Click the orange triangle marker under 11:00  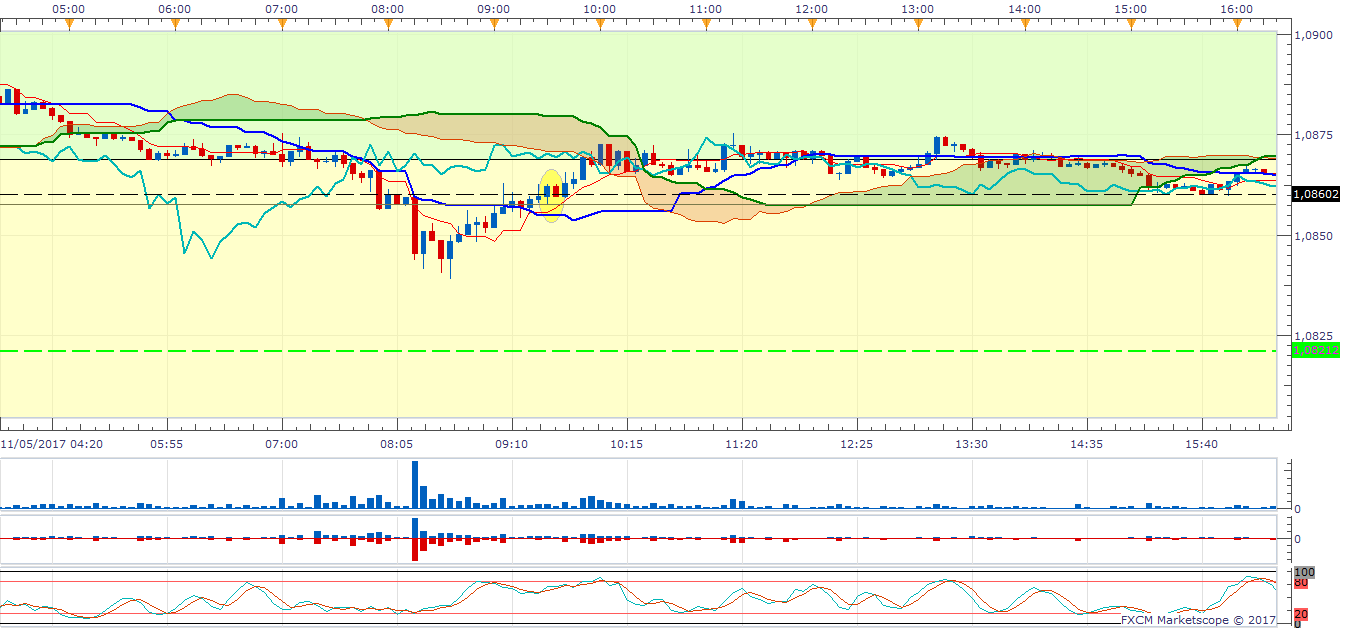click(x=706, y=24)
